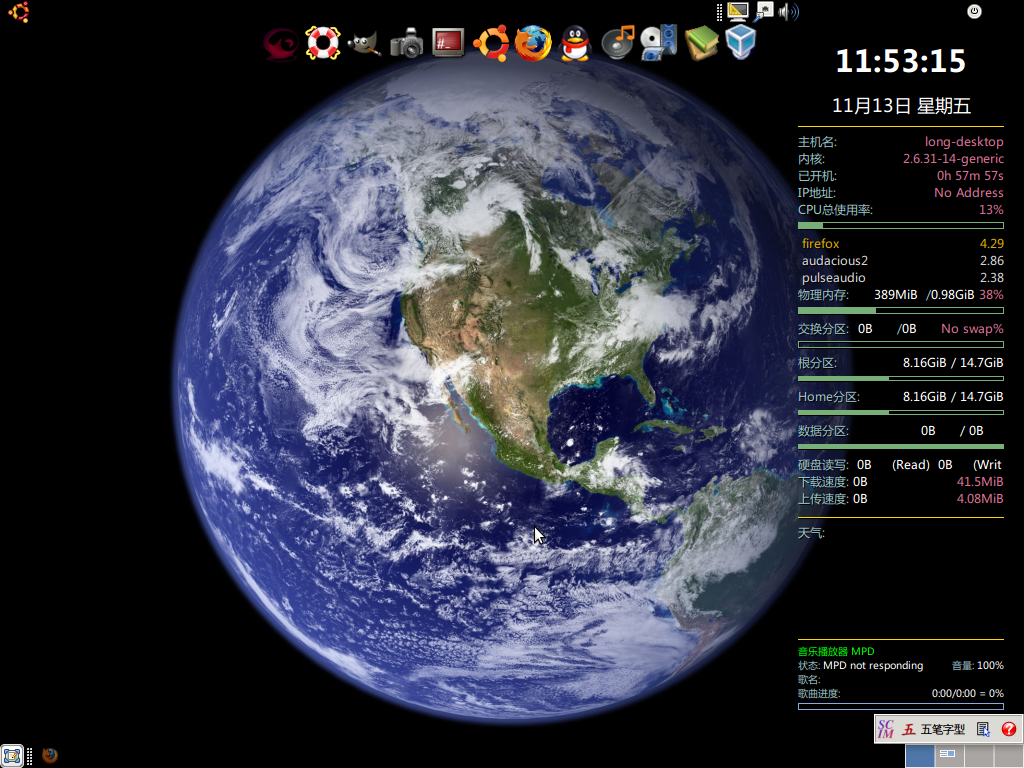The height and width of the screenshot is (768, 1024).
Task: Open the green books dictionary icon
Action: coord(701,43)
